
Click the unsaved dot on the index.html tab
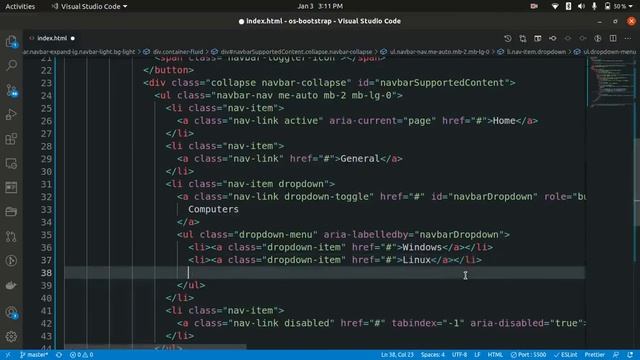click(x=73, y=38)
